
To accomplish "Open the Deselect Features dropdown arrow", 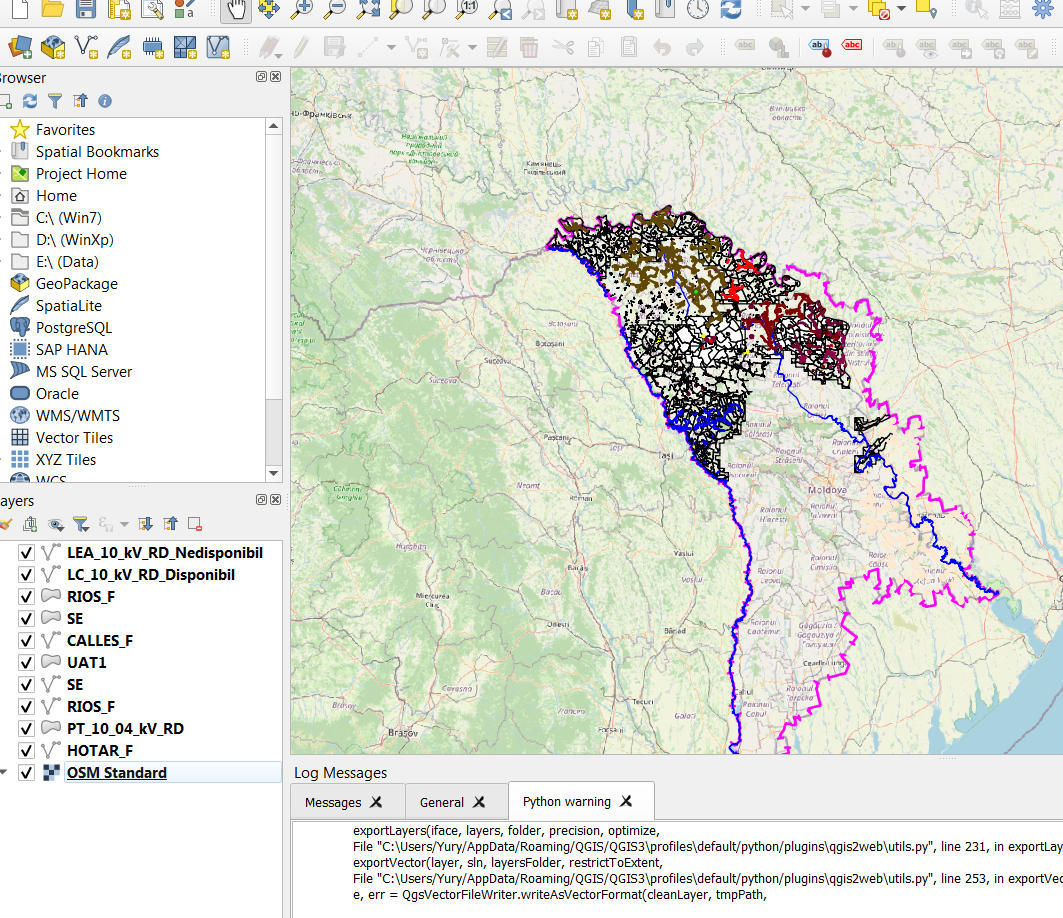I will 901,9.
